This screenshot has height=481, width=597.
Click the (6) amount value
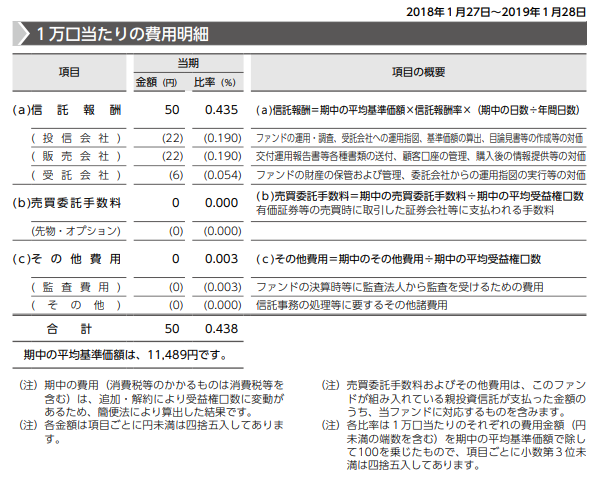(x=176, y=175)
